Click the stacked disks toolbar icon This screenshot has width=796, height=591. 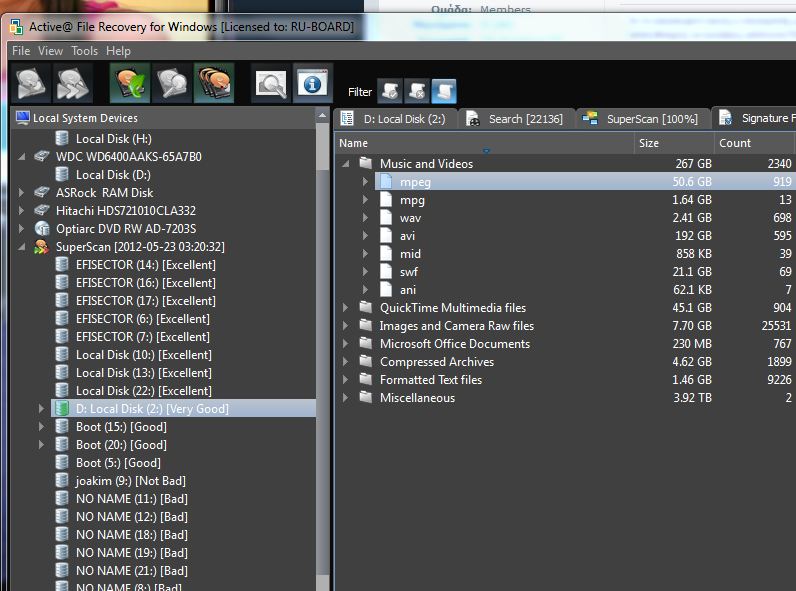(214, 83)
